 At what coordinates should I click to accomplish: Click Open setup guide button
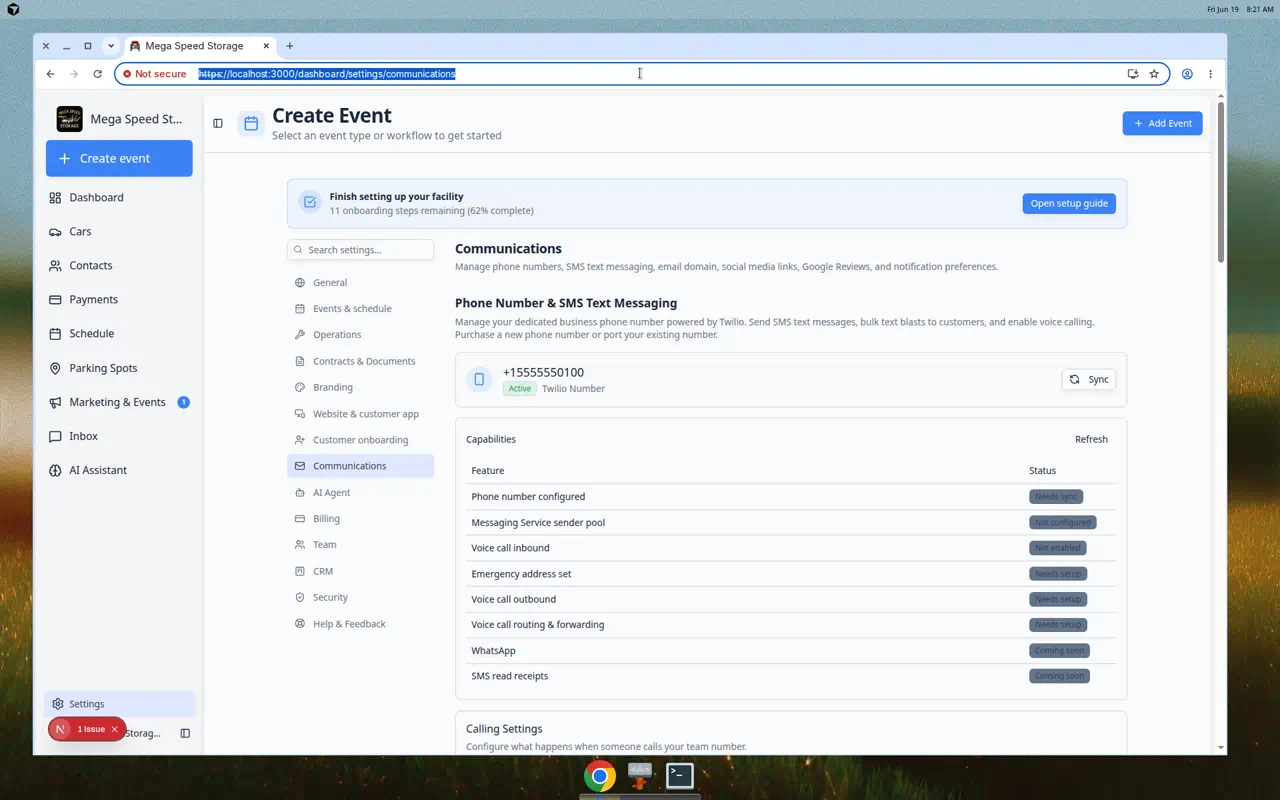click(x=1069, y=203)
